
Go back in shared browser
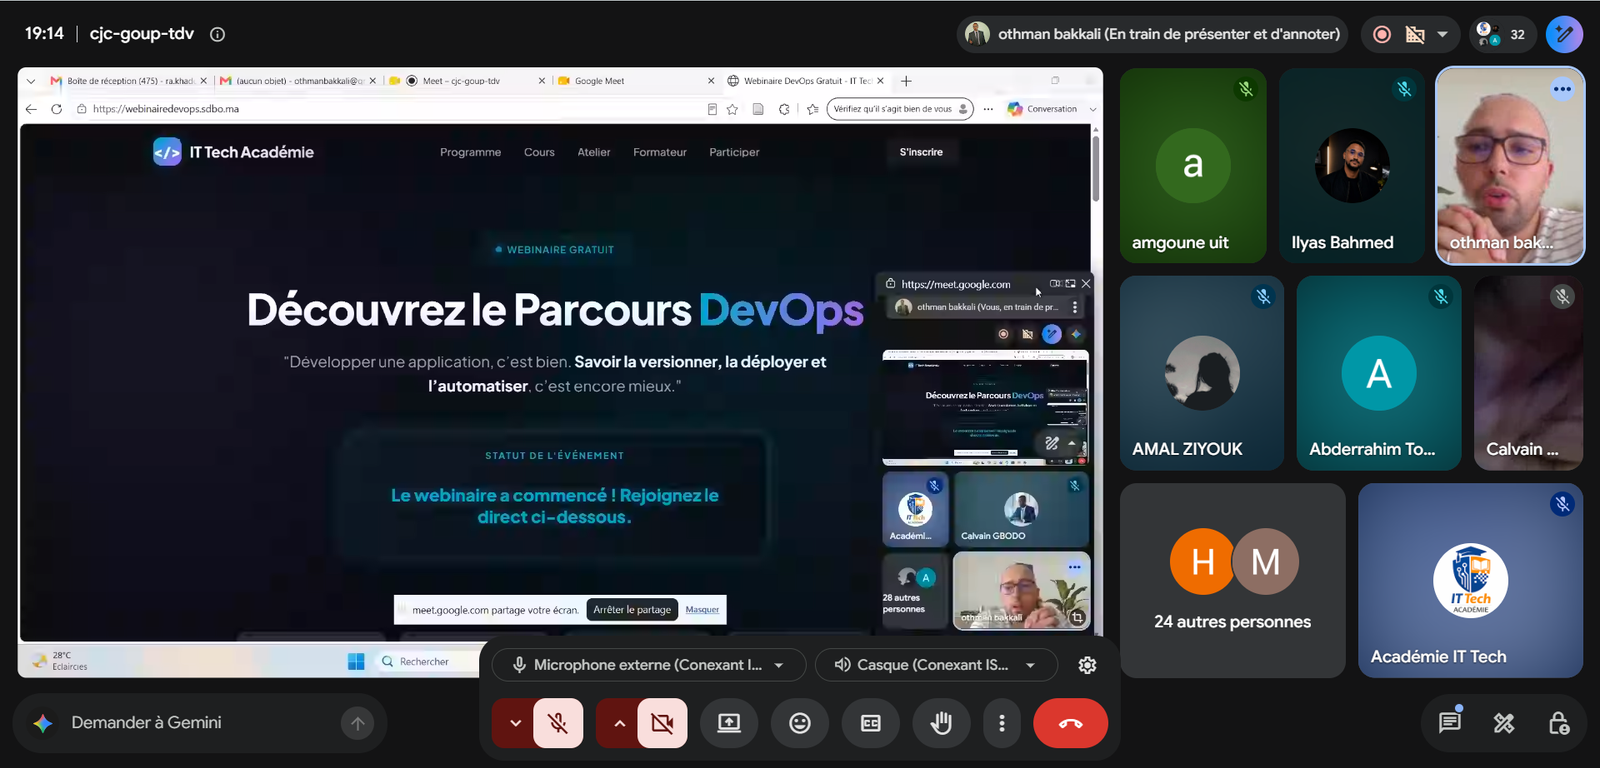tap(31, 109)
